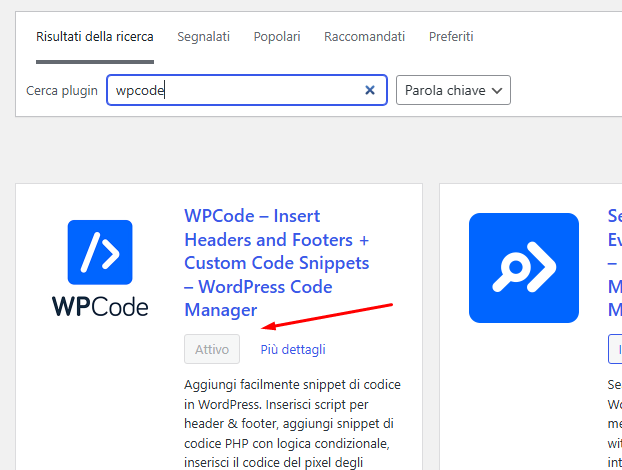The height and width of the screenshot is (470, 622).
Task: Open the Segnalati tab
Action: click(203, 37)
